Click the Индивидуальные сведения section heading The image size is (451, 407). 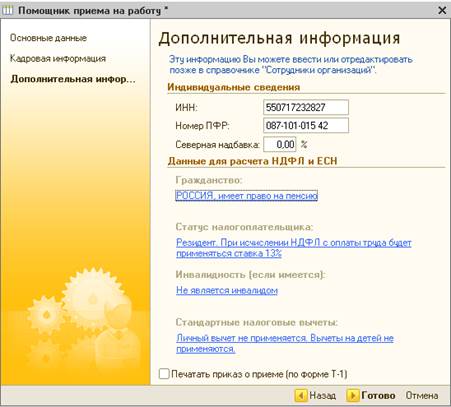[x=234, y=87]
